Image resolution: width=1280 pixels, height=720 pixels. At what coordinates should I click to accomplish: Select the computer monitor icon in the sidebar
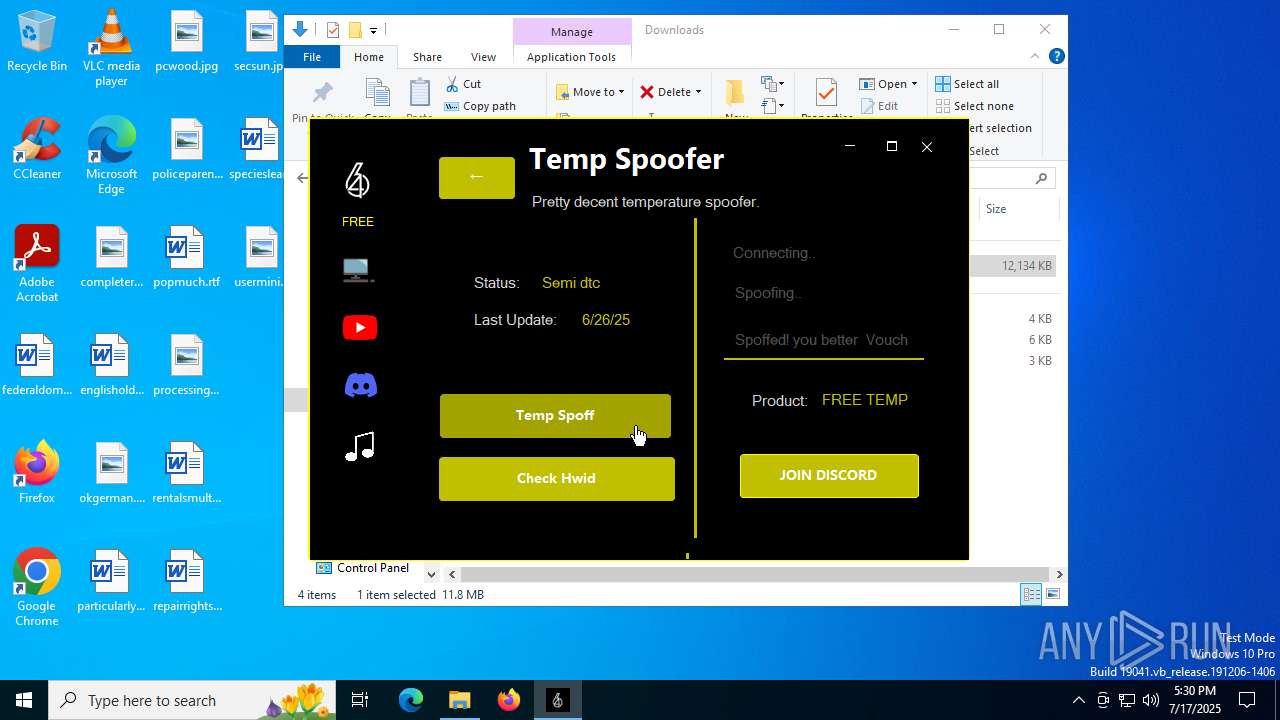click(x=358, y=270)
